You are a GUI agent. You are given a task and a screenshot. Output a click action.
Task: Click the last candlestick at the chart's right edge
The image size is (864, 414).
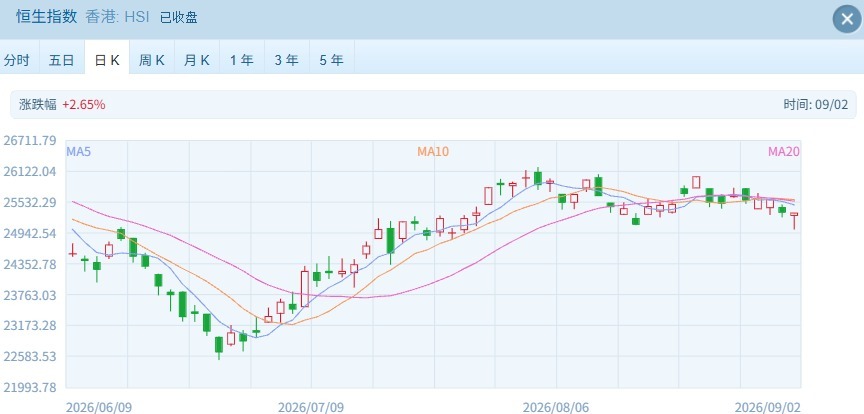pos(794,219)
